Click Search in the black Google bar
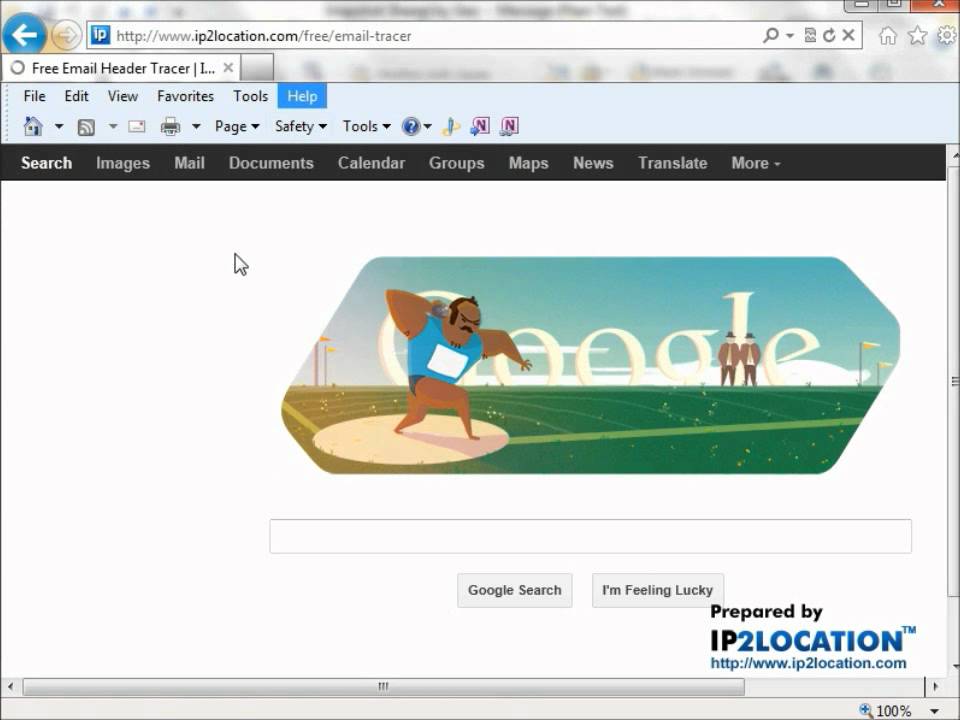The image size is (960, 720). 47,163
